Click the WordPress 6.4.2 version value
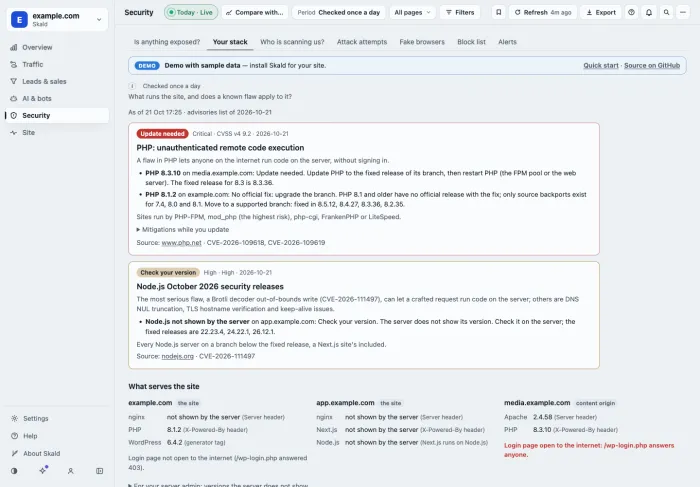The width and height of the screenshot is (700, 487). (x=175, y=442)
